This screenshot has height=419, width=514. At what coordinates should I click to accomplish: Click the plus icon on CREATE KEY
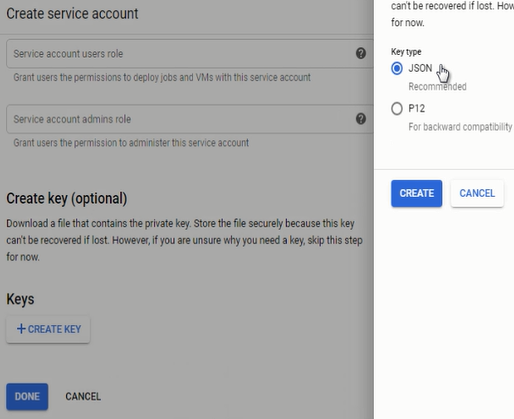point(21,329)
